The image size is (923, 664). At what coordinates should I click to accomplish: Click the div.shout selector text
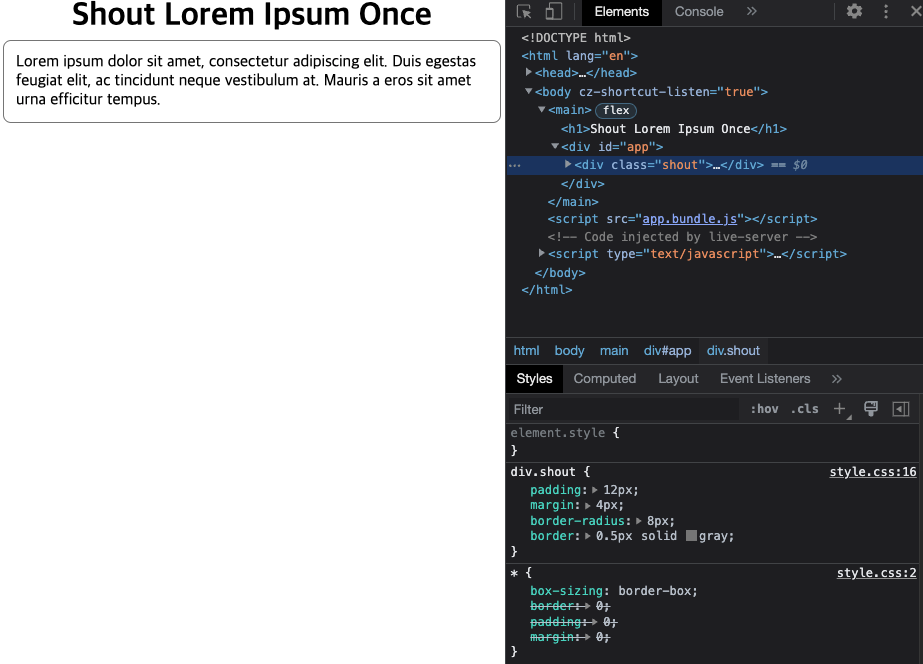coord(543,472)
